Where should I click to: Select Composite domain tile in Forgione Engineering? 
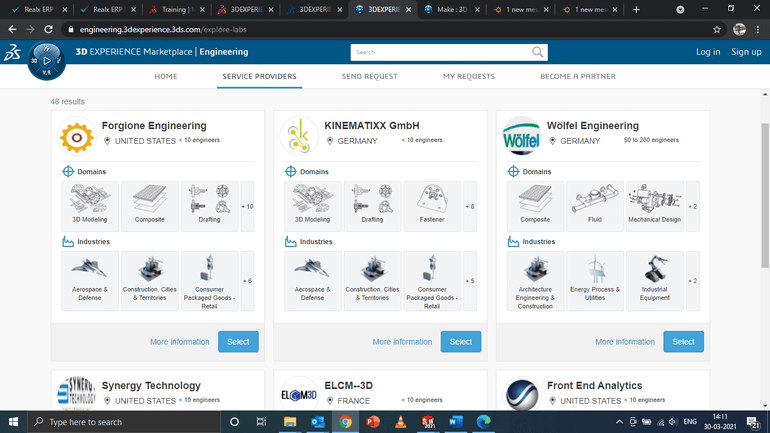coord(150,206)
